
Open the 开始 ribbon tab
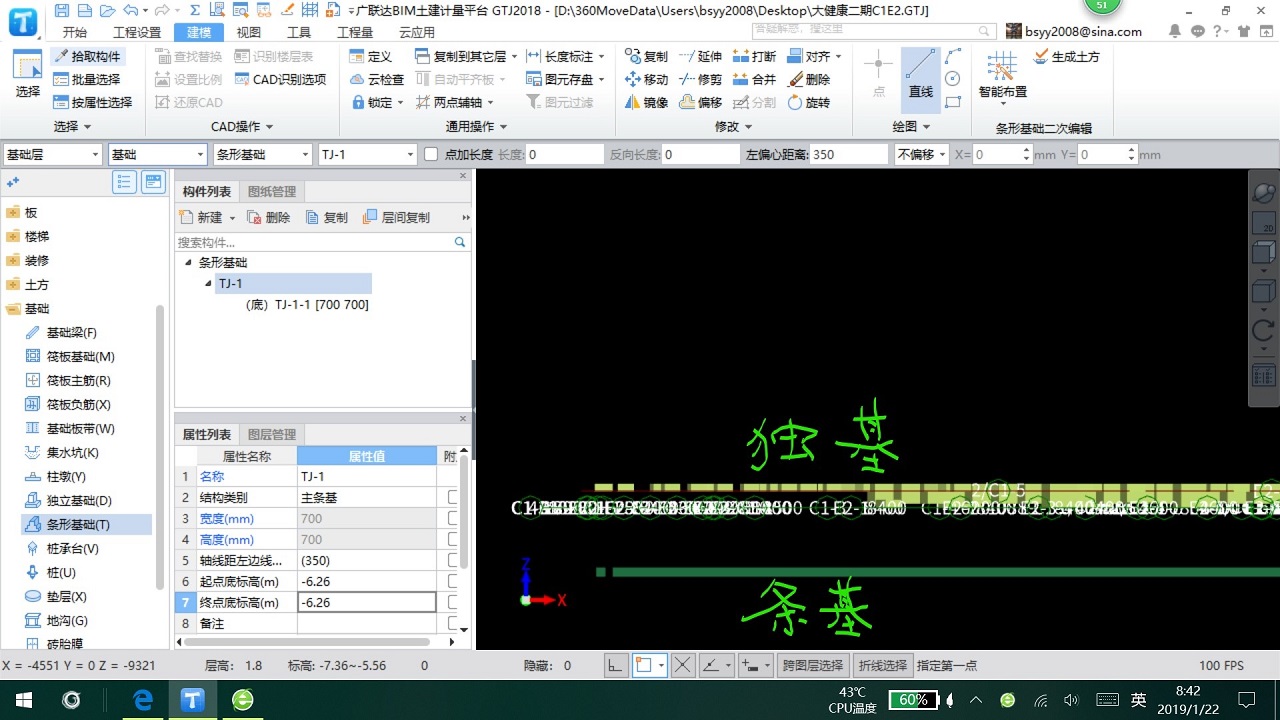pyautogui.click(x=75, y=32)
